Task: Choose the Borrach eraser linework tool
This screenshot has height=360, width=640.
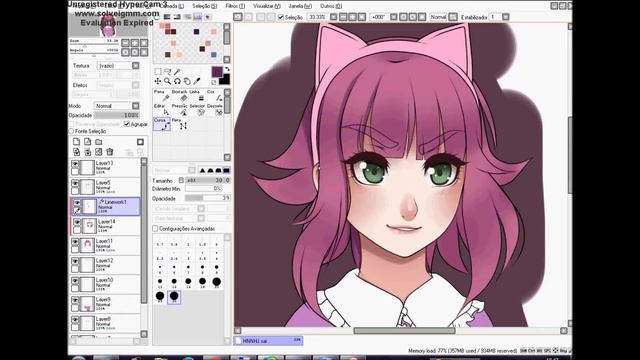Action: pos(180,96)
